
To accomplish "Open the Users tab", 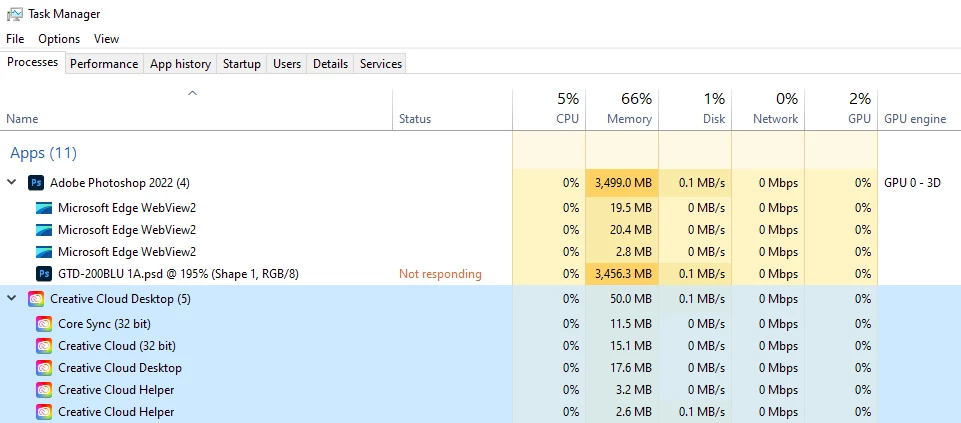I will pyautogui.click(x=287, y=64).
